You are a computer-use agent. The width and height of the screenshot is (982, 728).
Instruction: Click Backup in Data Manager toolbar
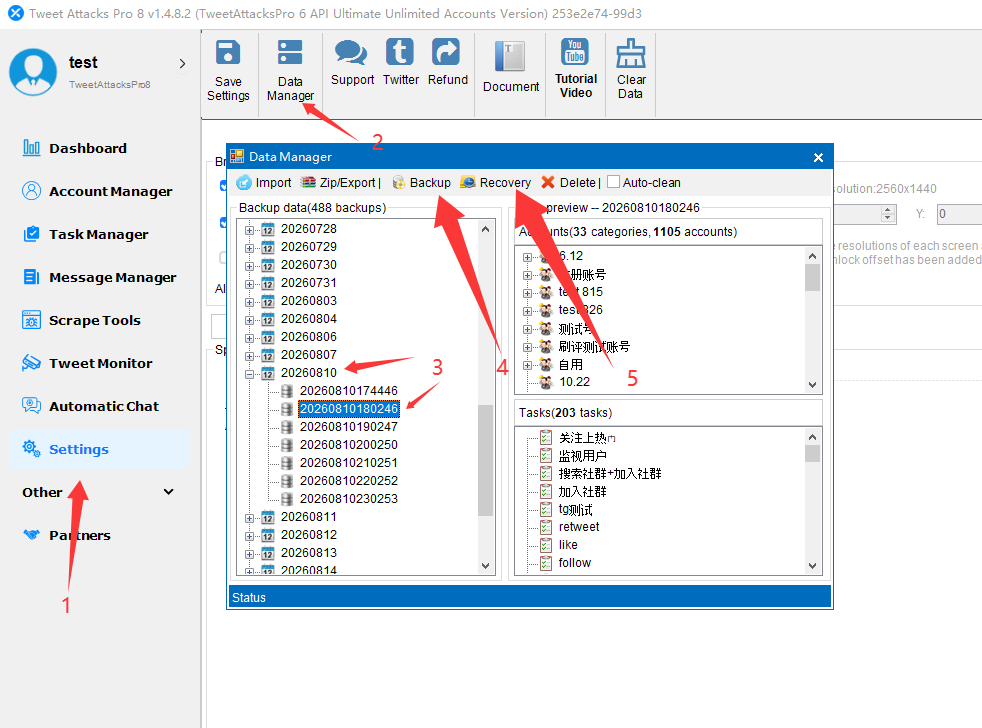click(422, 183)
